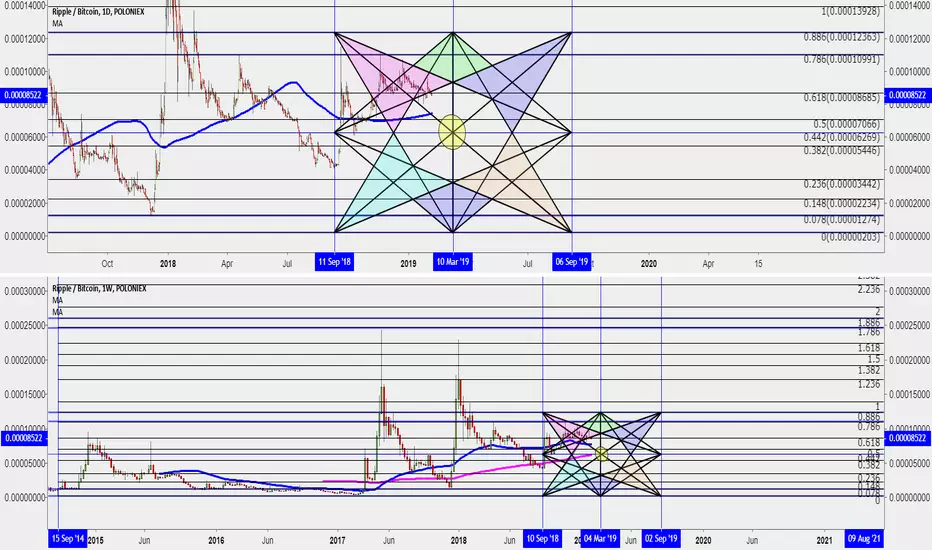Select Fibonacci level '0.148(0.00002234)'
932x550 pixels.
pos(842,203)
